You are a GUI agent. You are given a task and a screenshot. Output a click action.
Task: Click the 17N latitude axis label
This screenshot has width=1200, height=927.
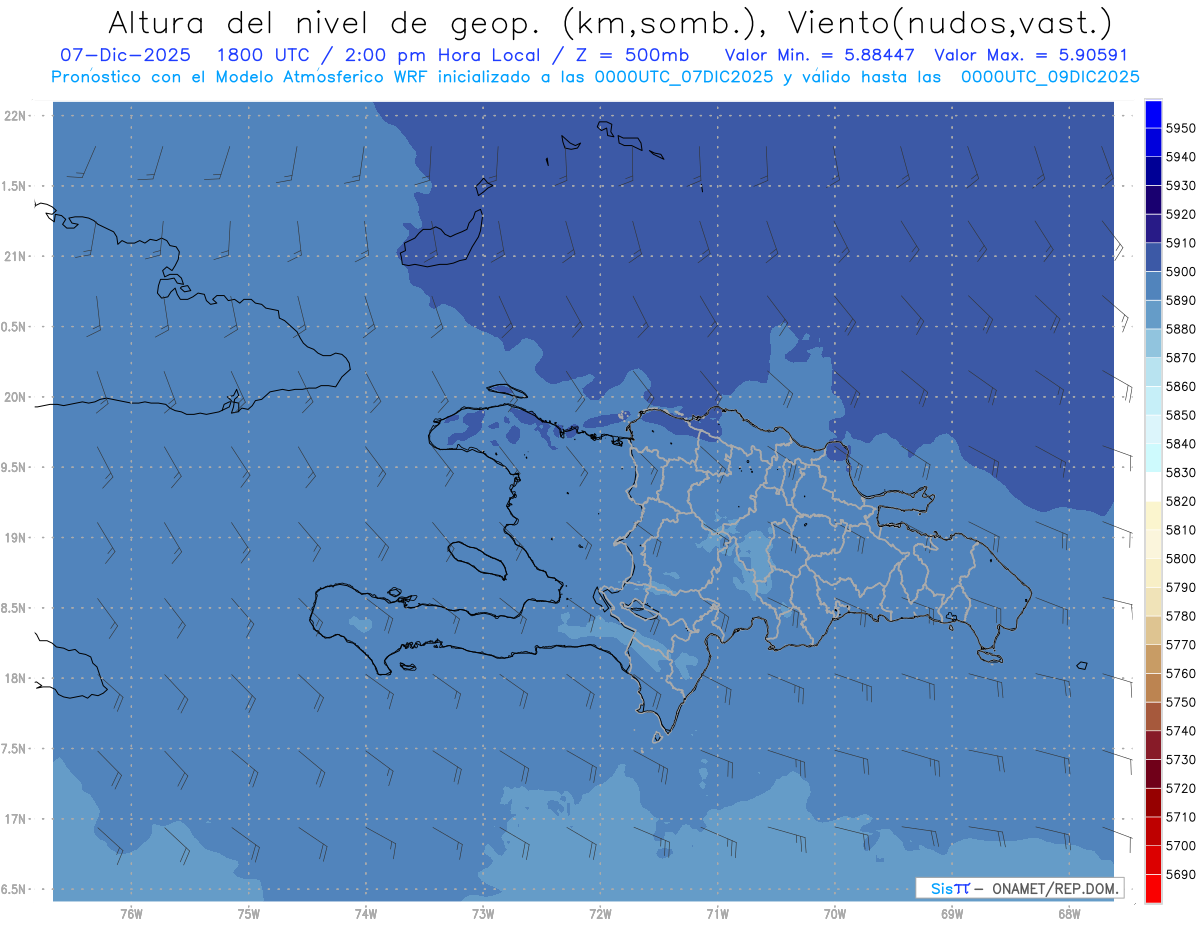(15, 820)
